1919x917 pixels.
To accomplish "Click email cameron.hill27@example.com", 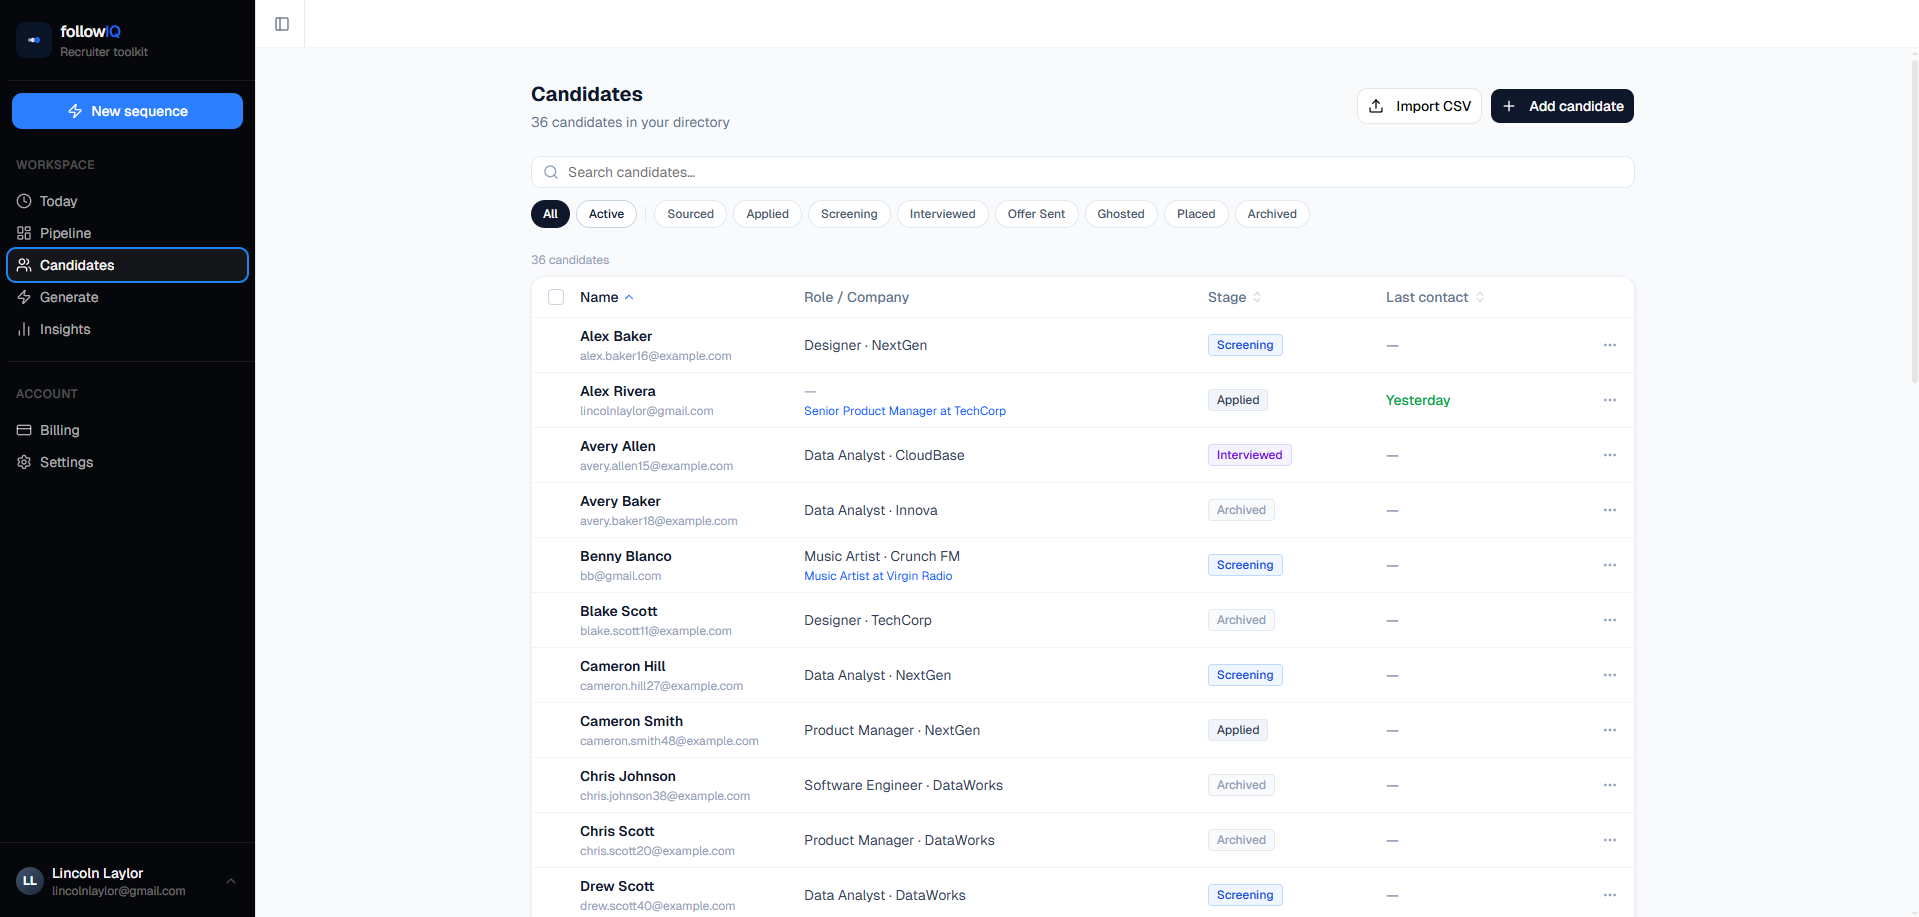I will tap(661, 686).
